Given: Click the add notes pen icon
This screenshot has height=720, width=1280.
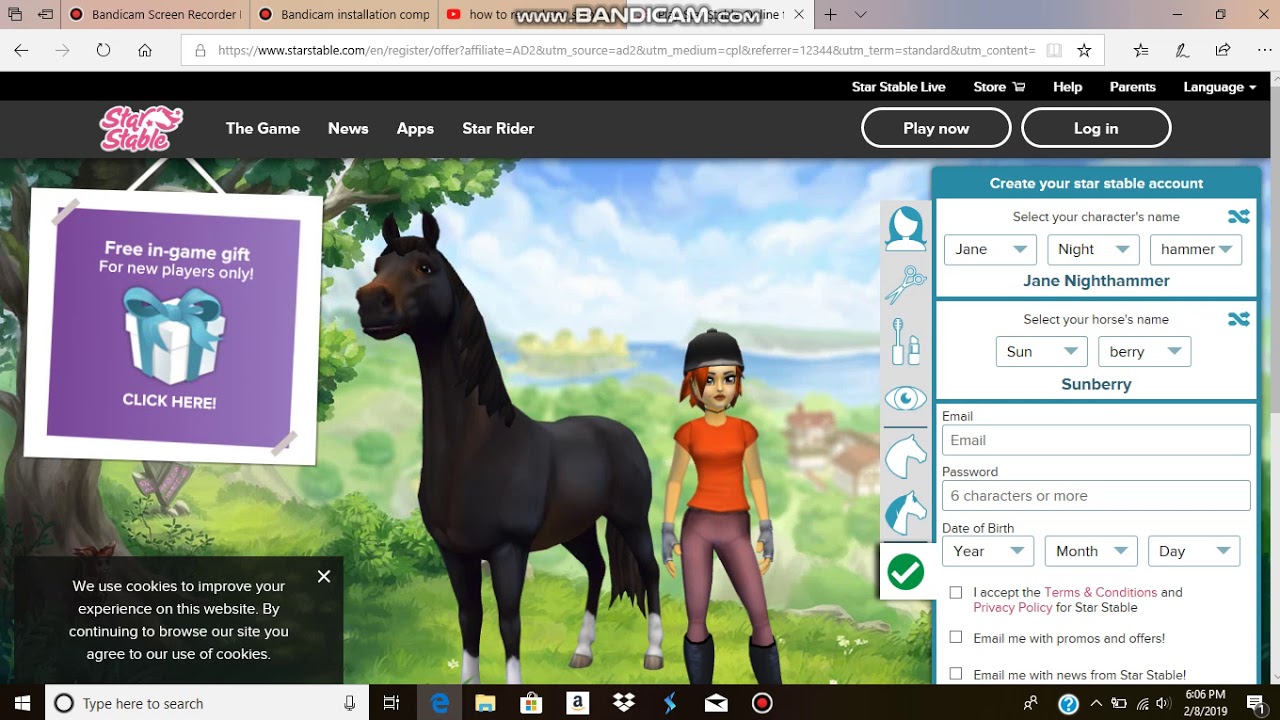Looking at the screenshot, I should point(1182,50).
